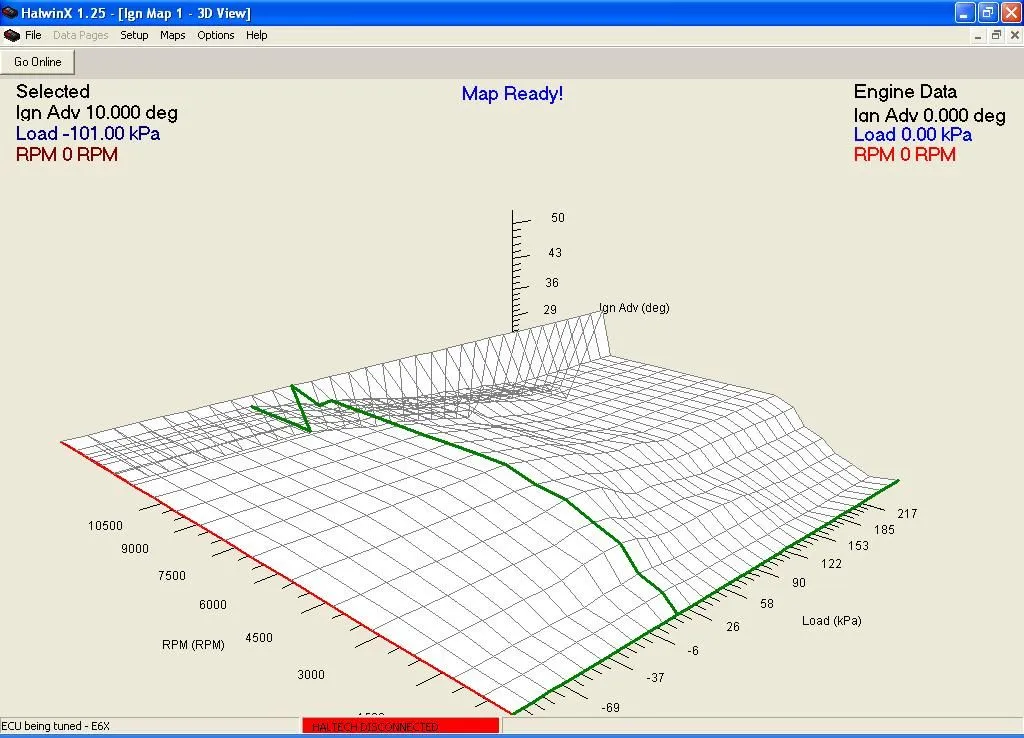
Task: Minimize the Ign Map 1 child window
Action: click(977, 35)
